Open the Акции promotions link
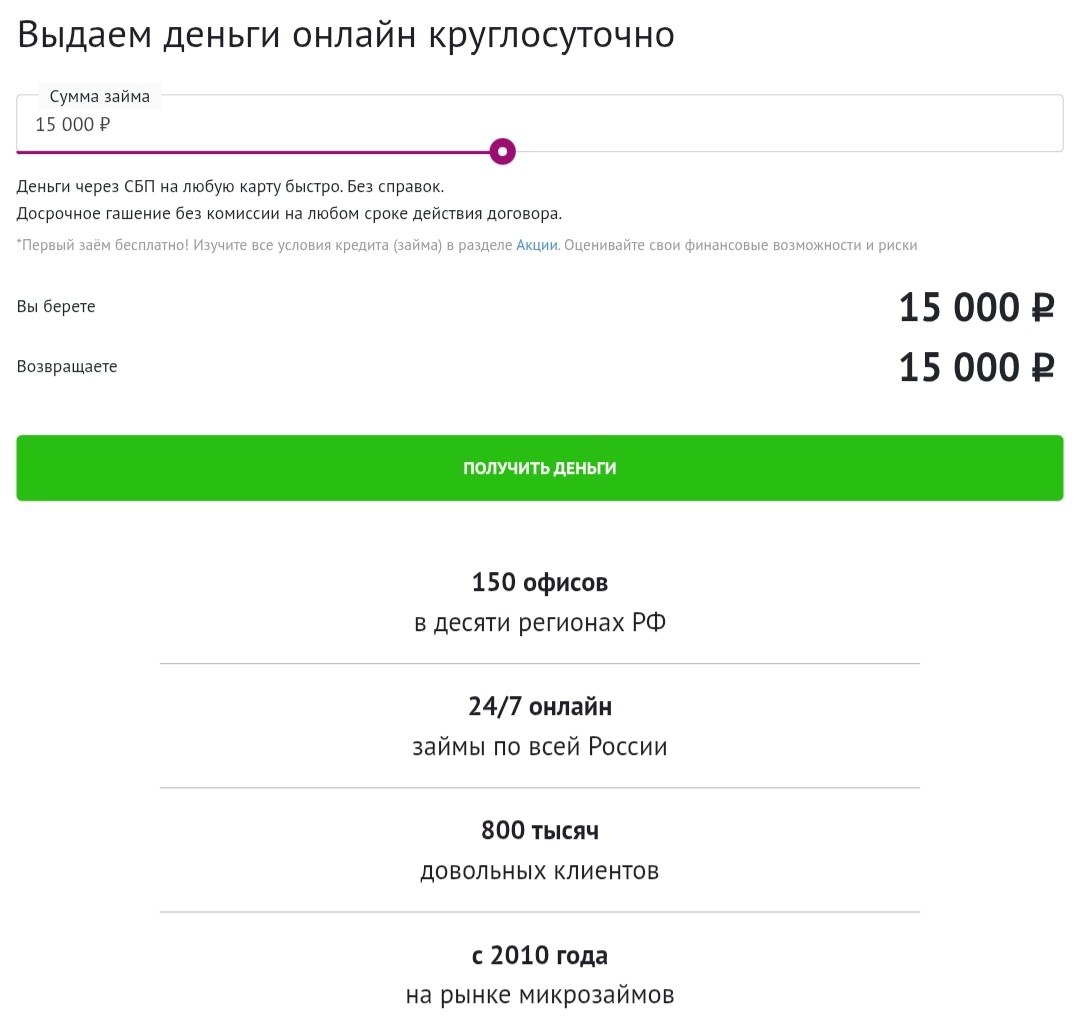 (x=534, y=244)
